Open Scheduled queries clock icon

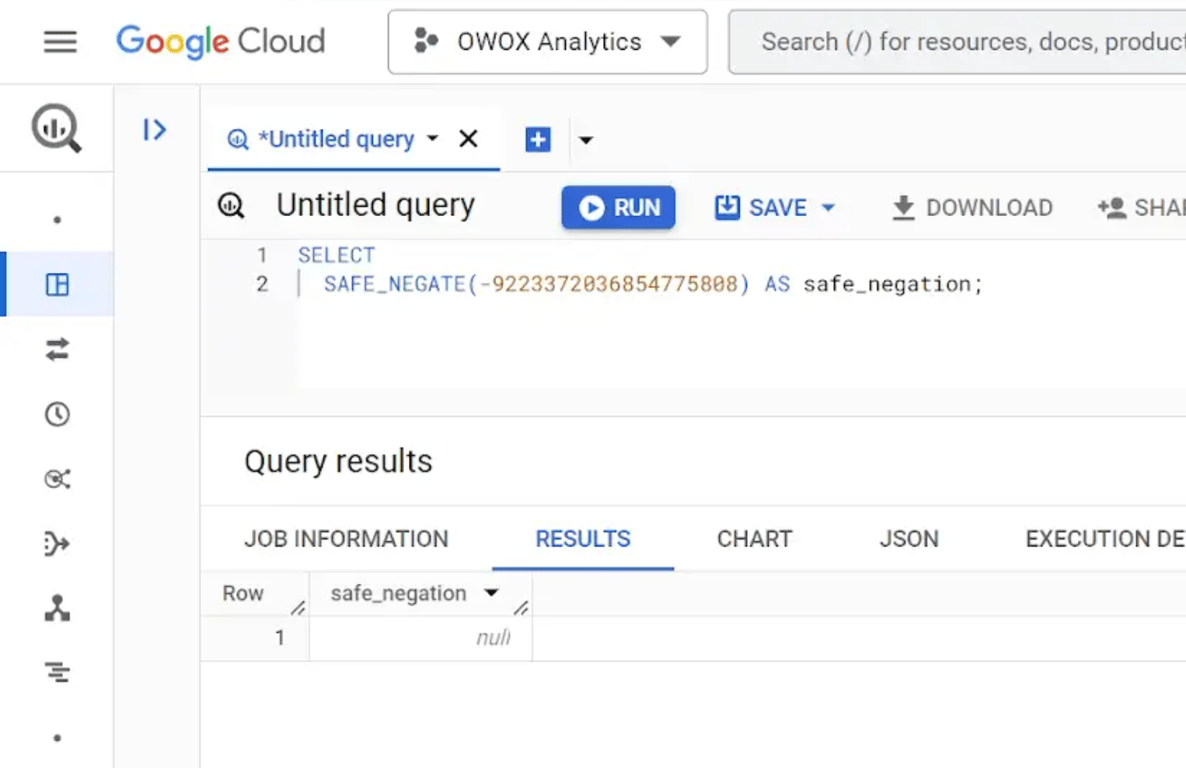pyautogui.click(x=57, y=414)
